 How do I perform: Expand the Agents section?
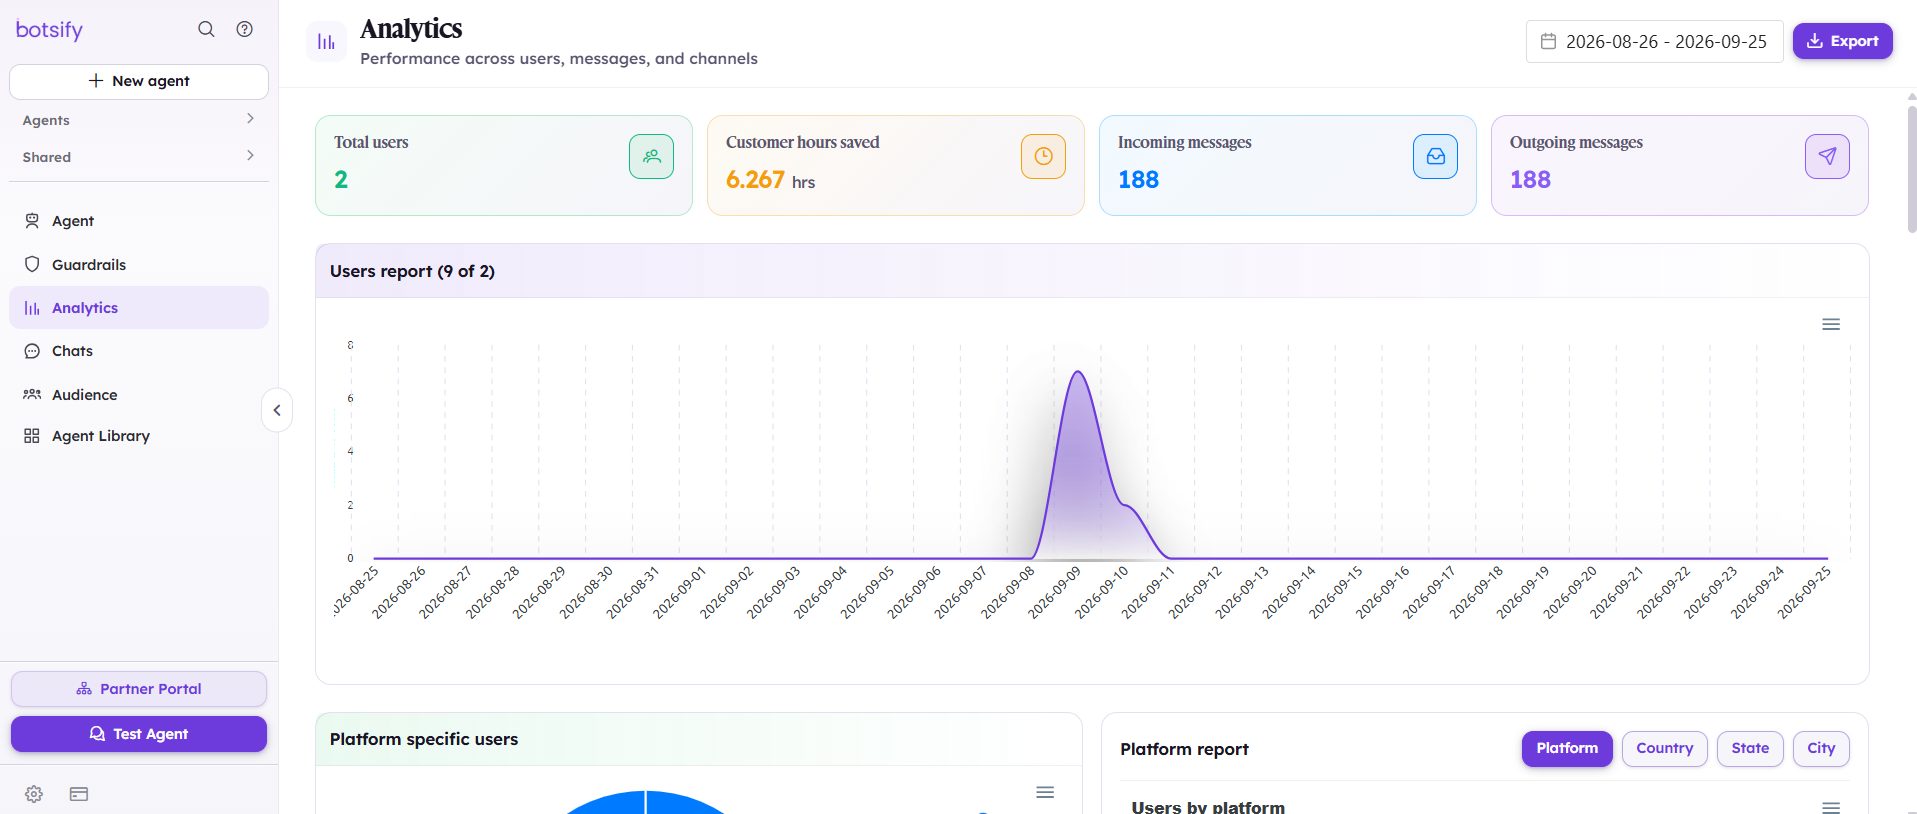[139, 120]
